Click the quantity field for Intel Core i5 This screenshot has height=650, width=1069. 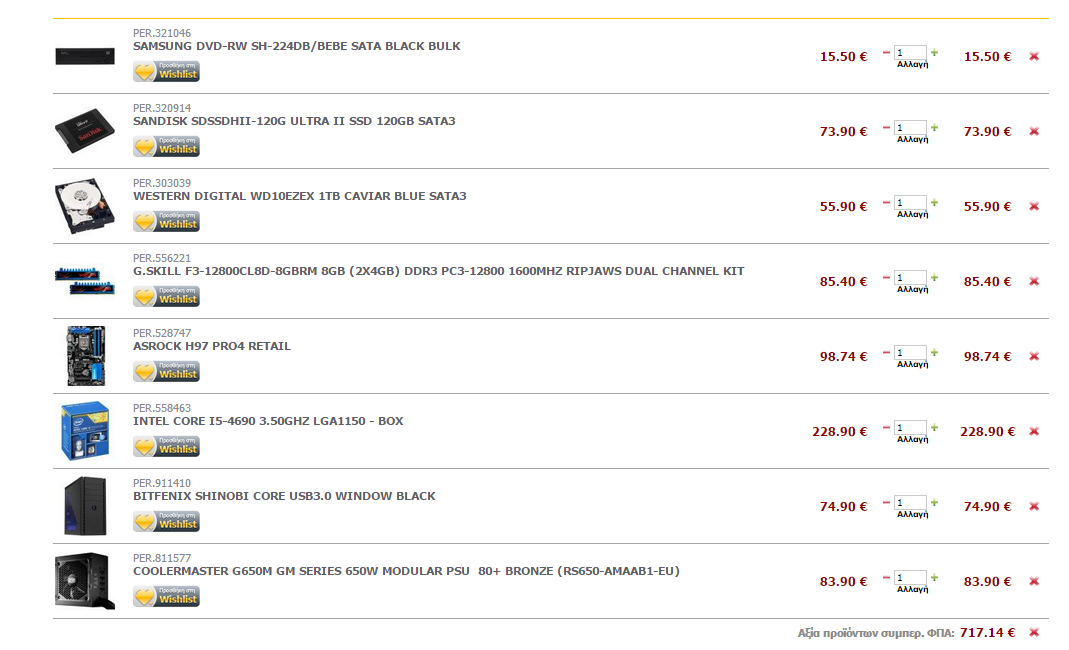(x=910, y=428)
